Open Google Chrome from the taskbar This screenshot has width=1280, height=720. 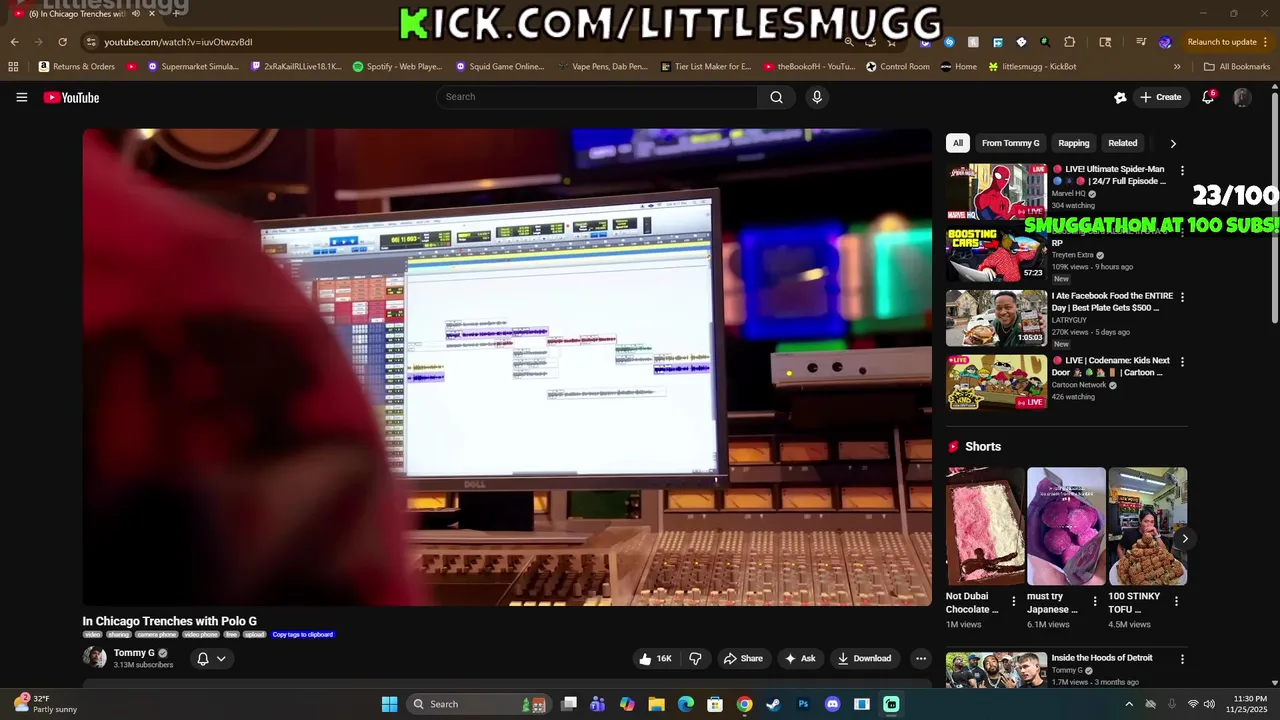tap(744, 704)
